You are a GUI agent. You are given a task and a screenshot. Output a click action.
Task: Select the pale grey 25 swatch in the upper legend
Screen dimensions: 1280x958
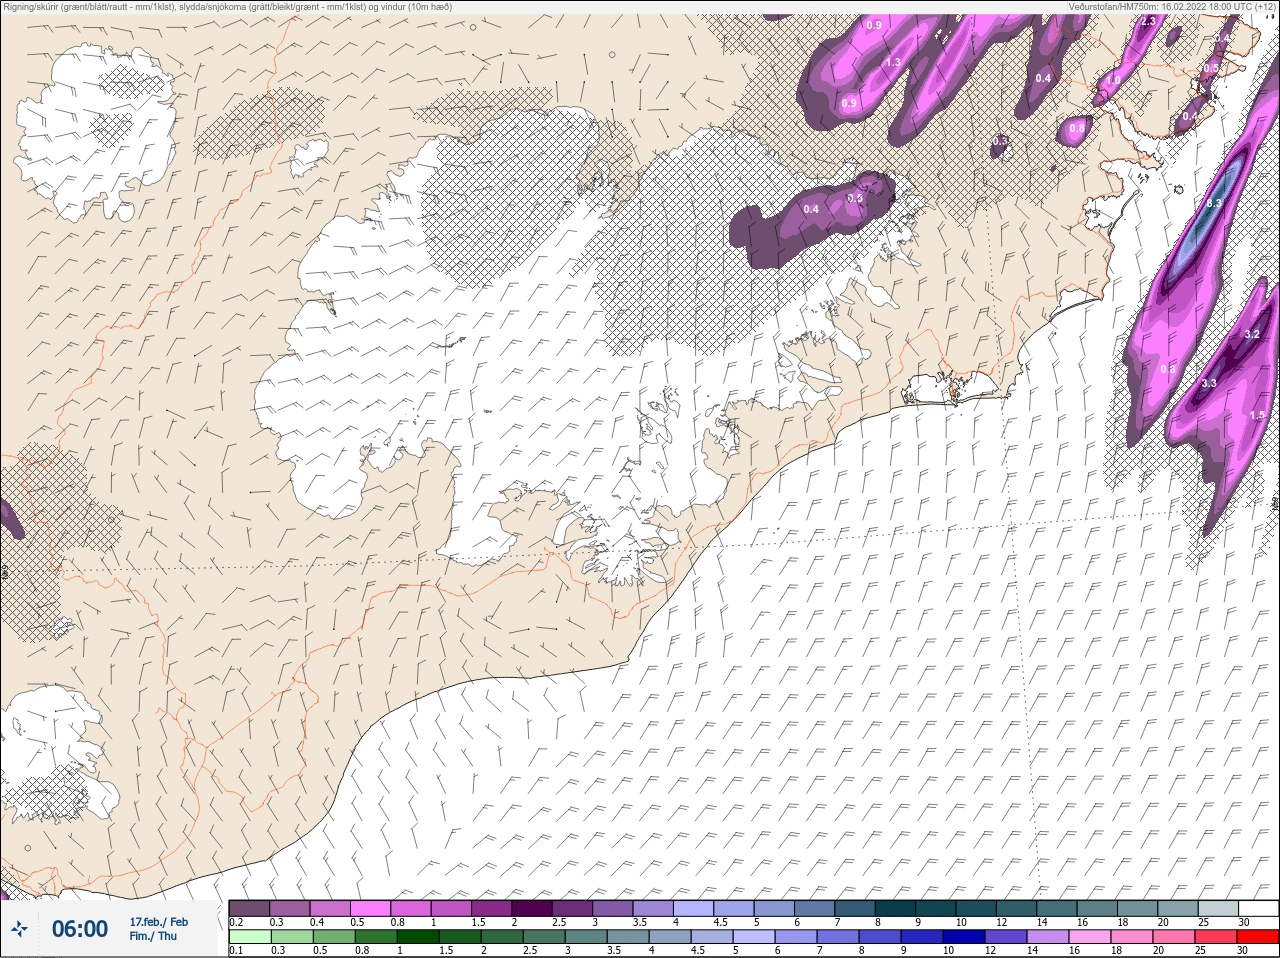(1217, 908)
